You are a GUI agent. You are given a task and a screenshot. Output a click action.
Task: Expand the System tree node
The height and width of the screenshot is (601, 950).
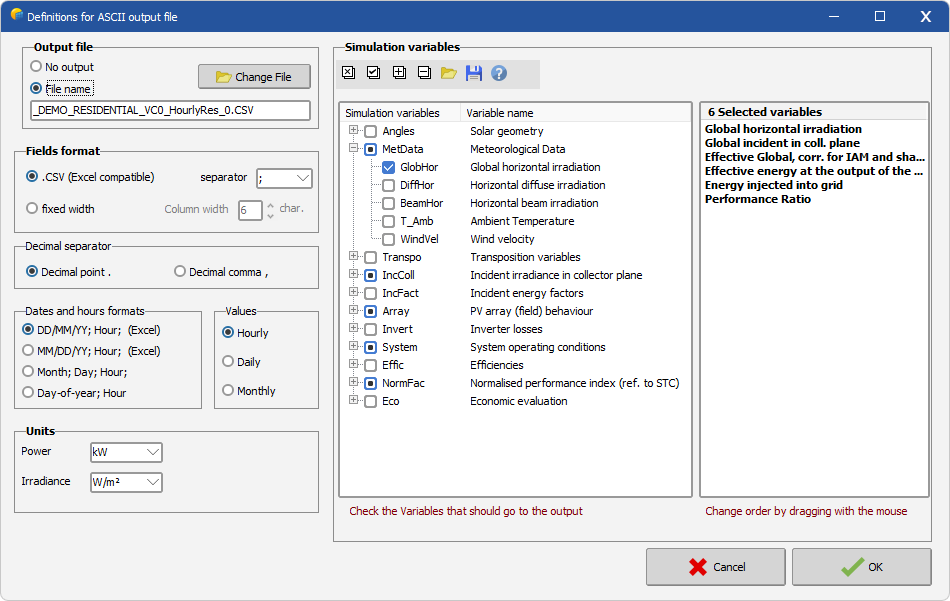point(353,346)
